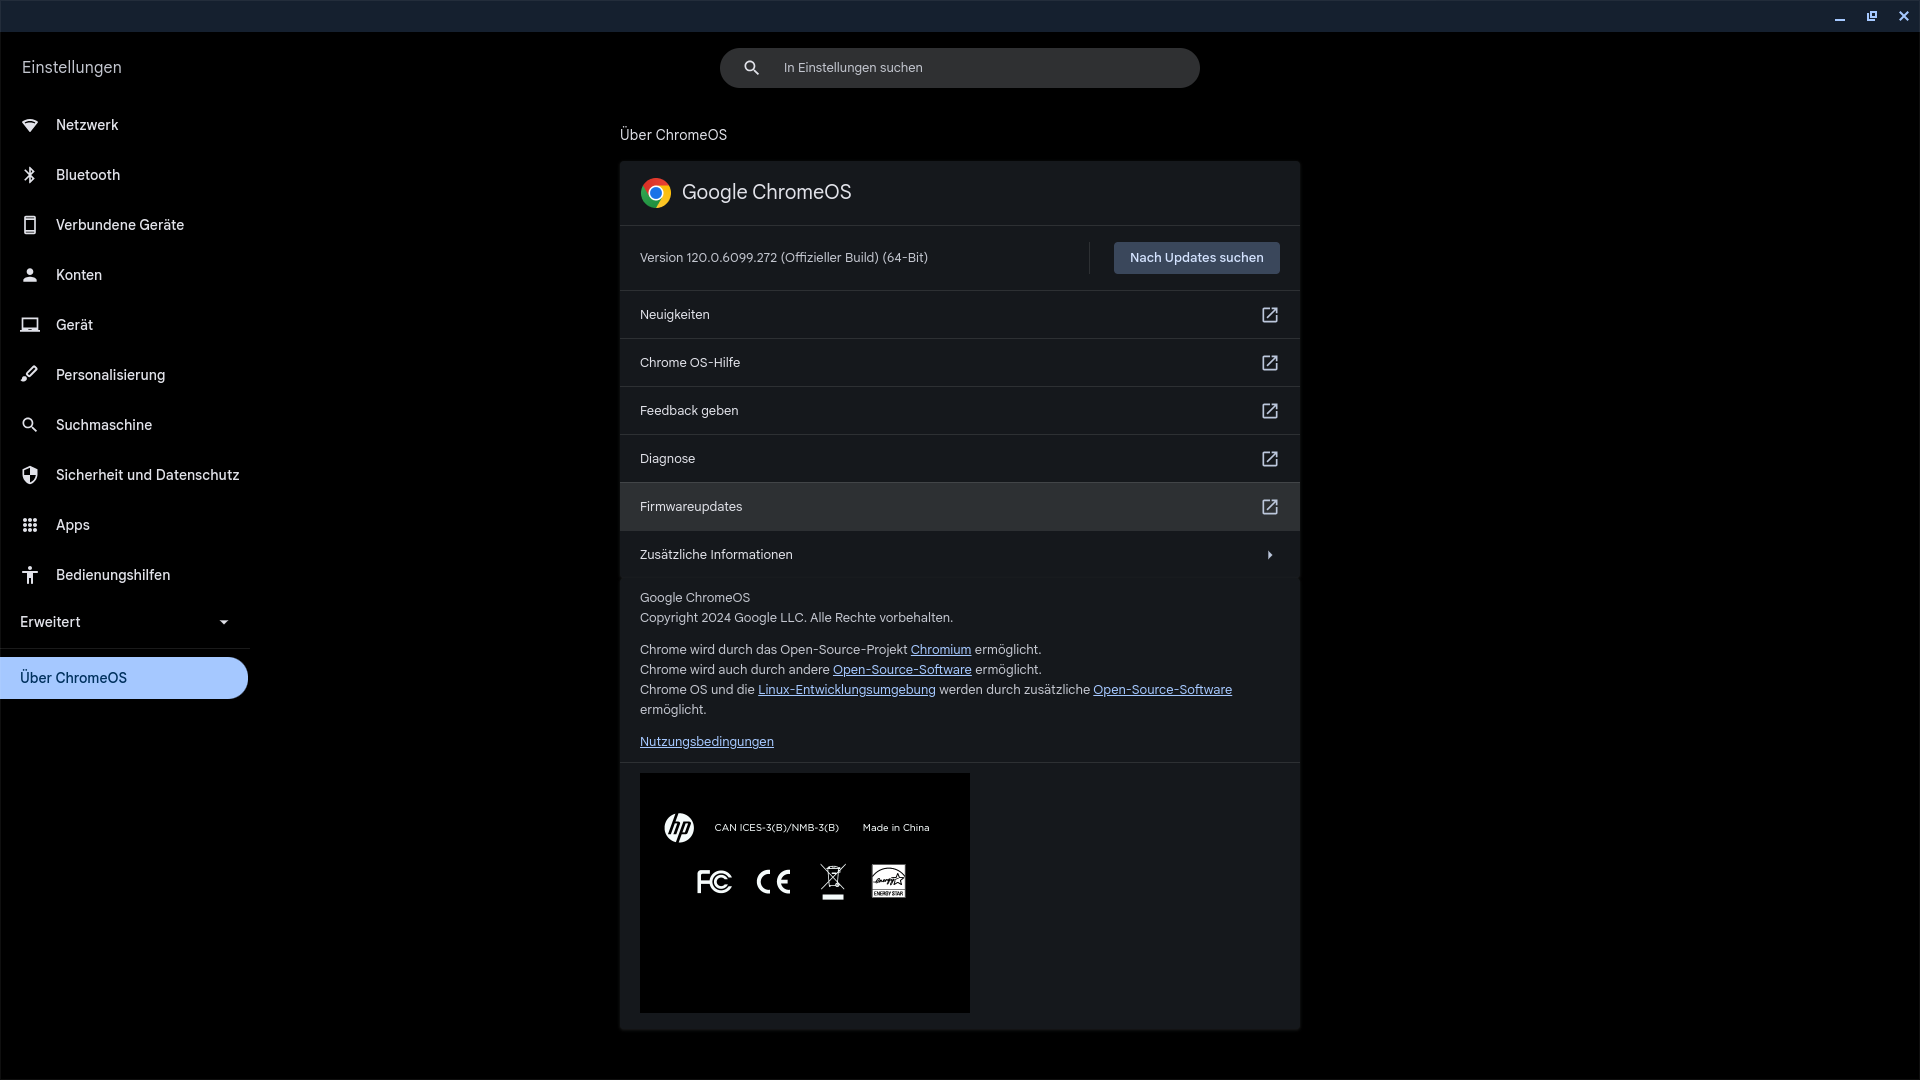This screenshot has height=1080, width=1920.
Task: Click the paintbrush Personalisierung icon
Action: pyautogui.click(x=30, y=375)
